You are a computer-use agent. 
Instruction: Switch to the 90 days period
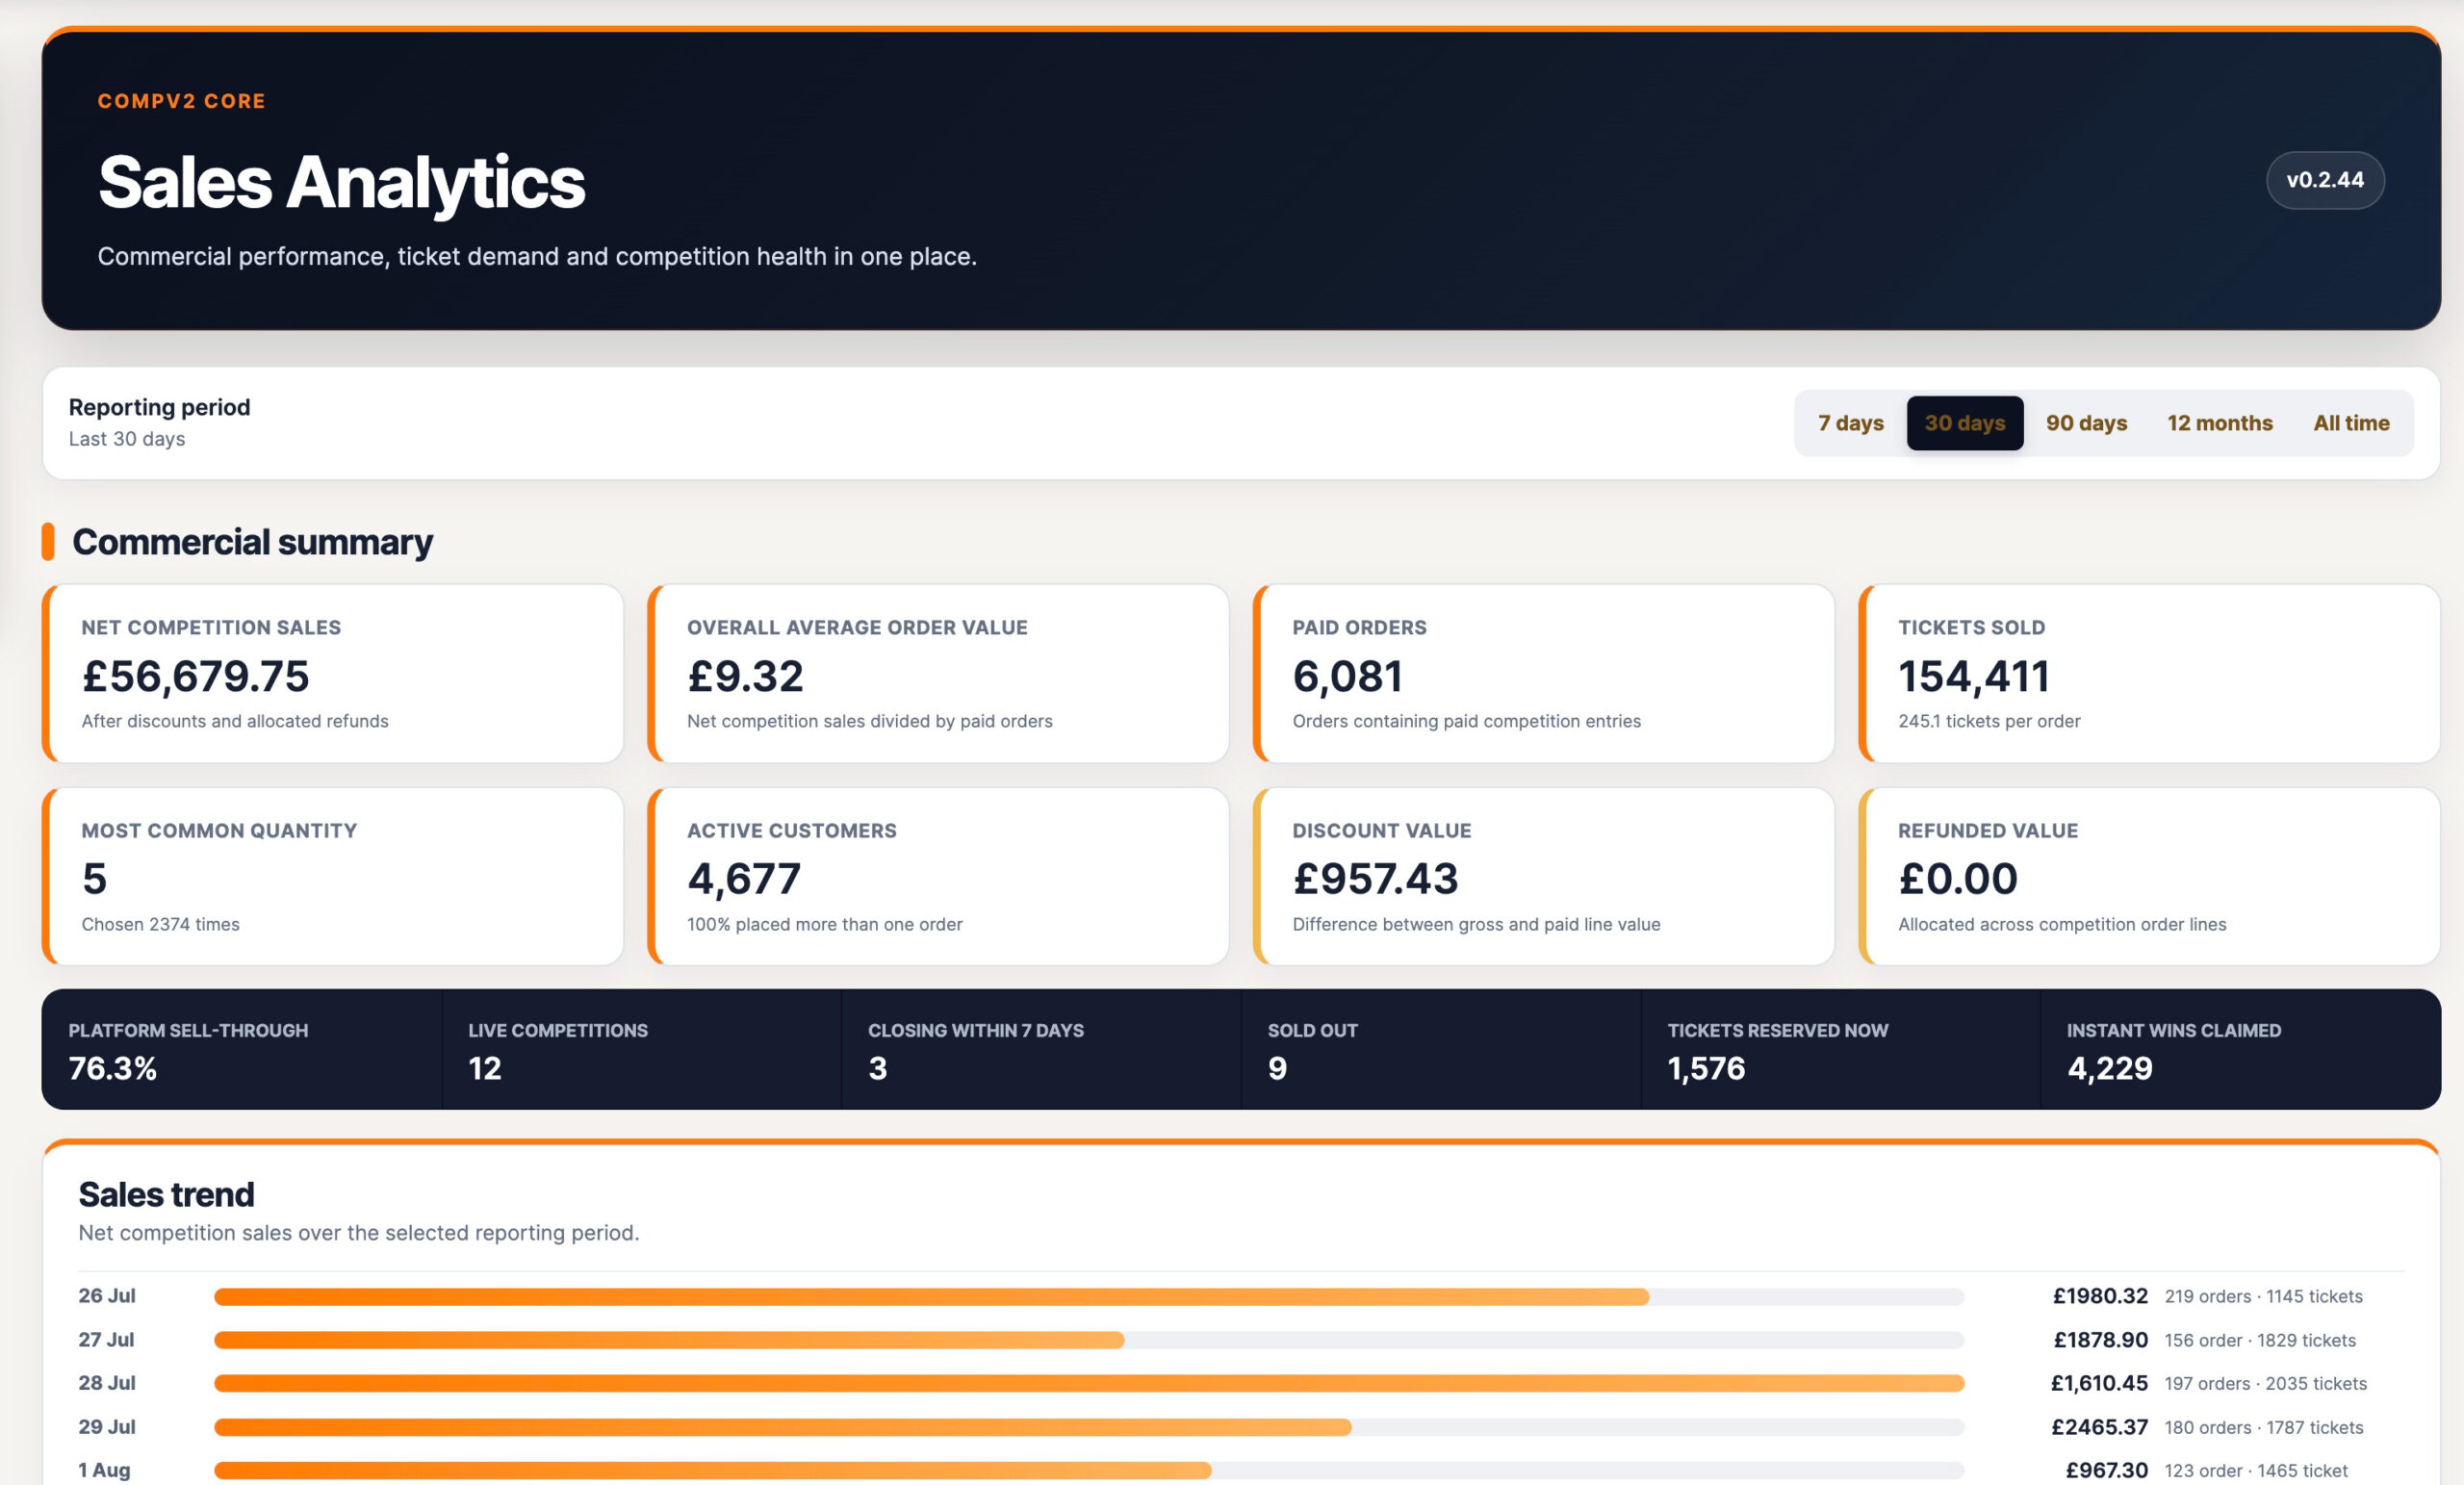[x=2086, y=423]
